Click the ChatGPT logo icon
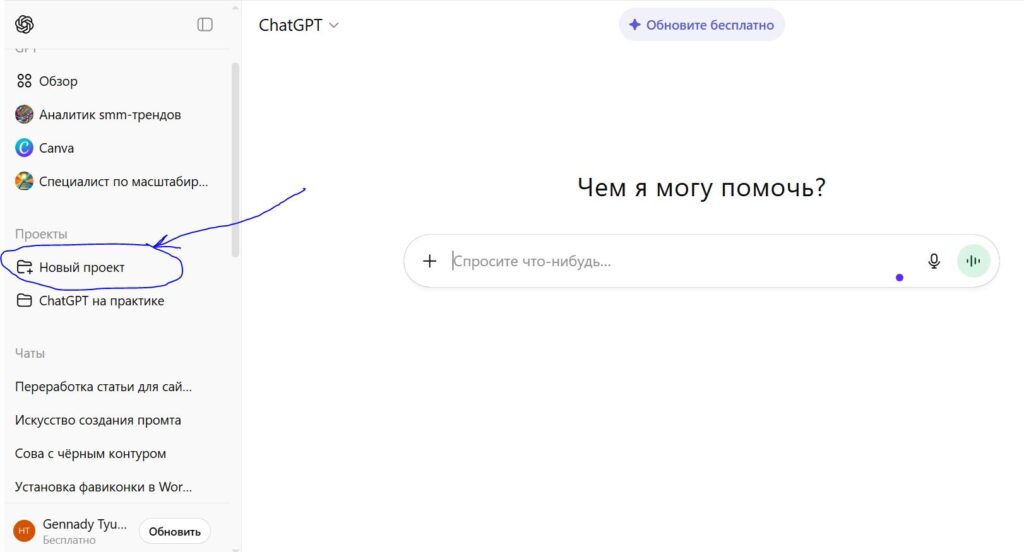Image resolution: width=1024 pixels, height=552 pixels. click(x=25, y=25)
